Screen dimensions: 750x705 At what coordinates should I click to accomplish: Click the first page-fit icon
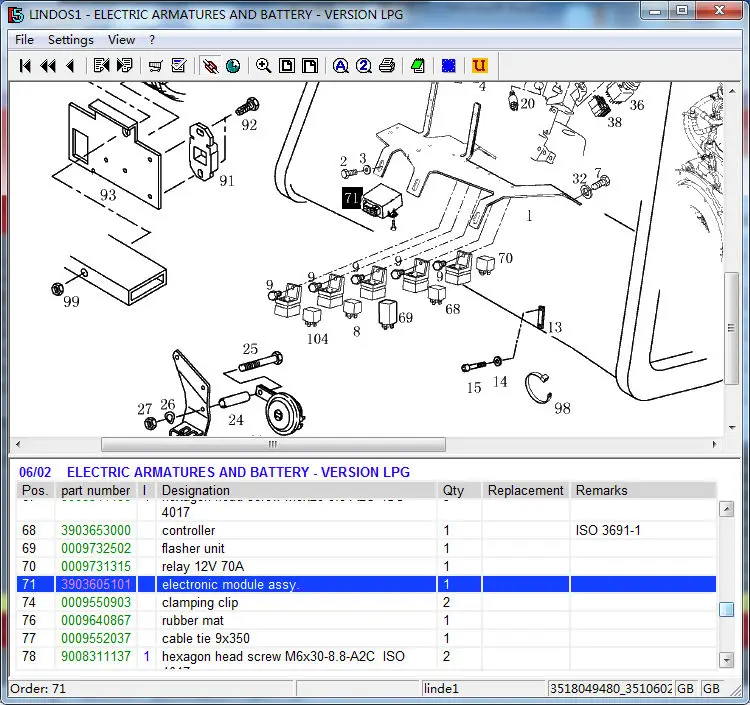pyautogui.click(x=287, y=66)
